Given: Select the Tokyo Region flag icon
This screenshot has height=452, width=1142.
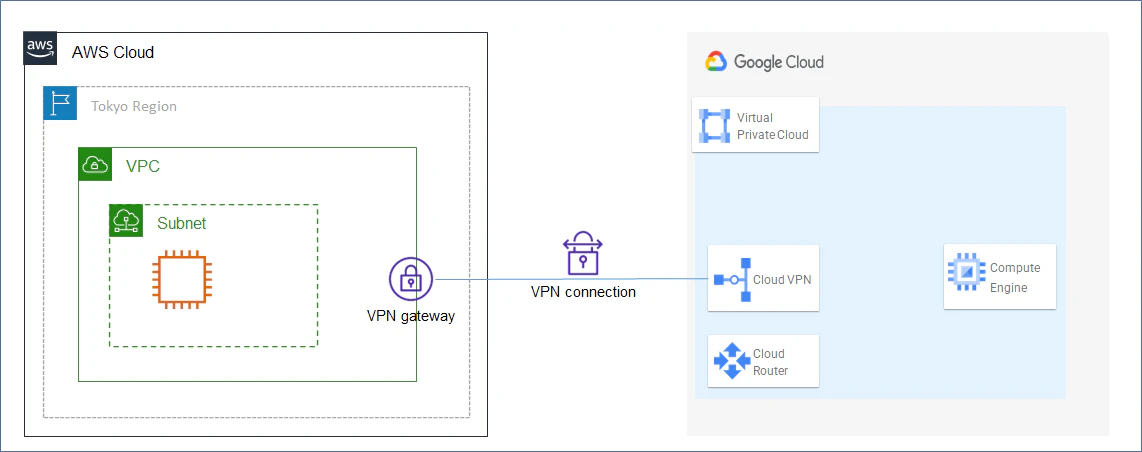Looking at the screenshot, I should pos(60,103).
